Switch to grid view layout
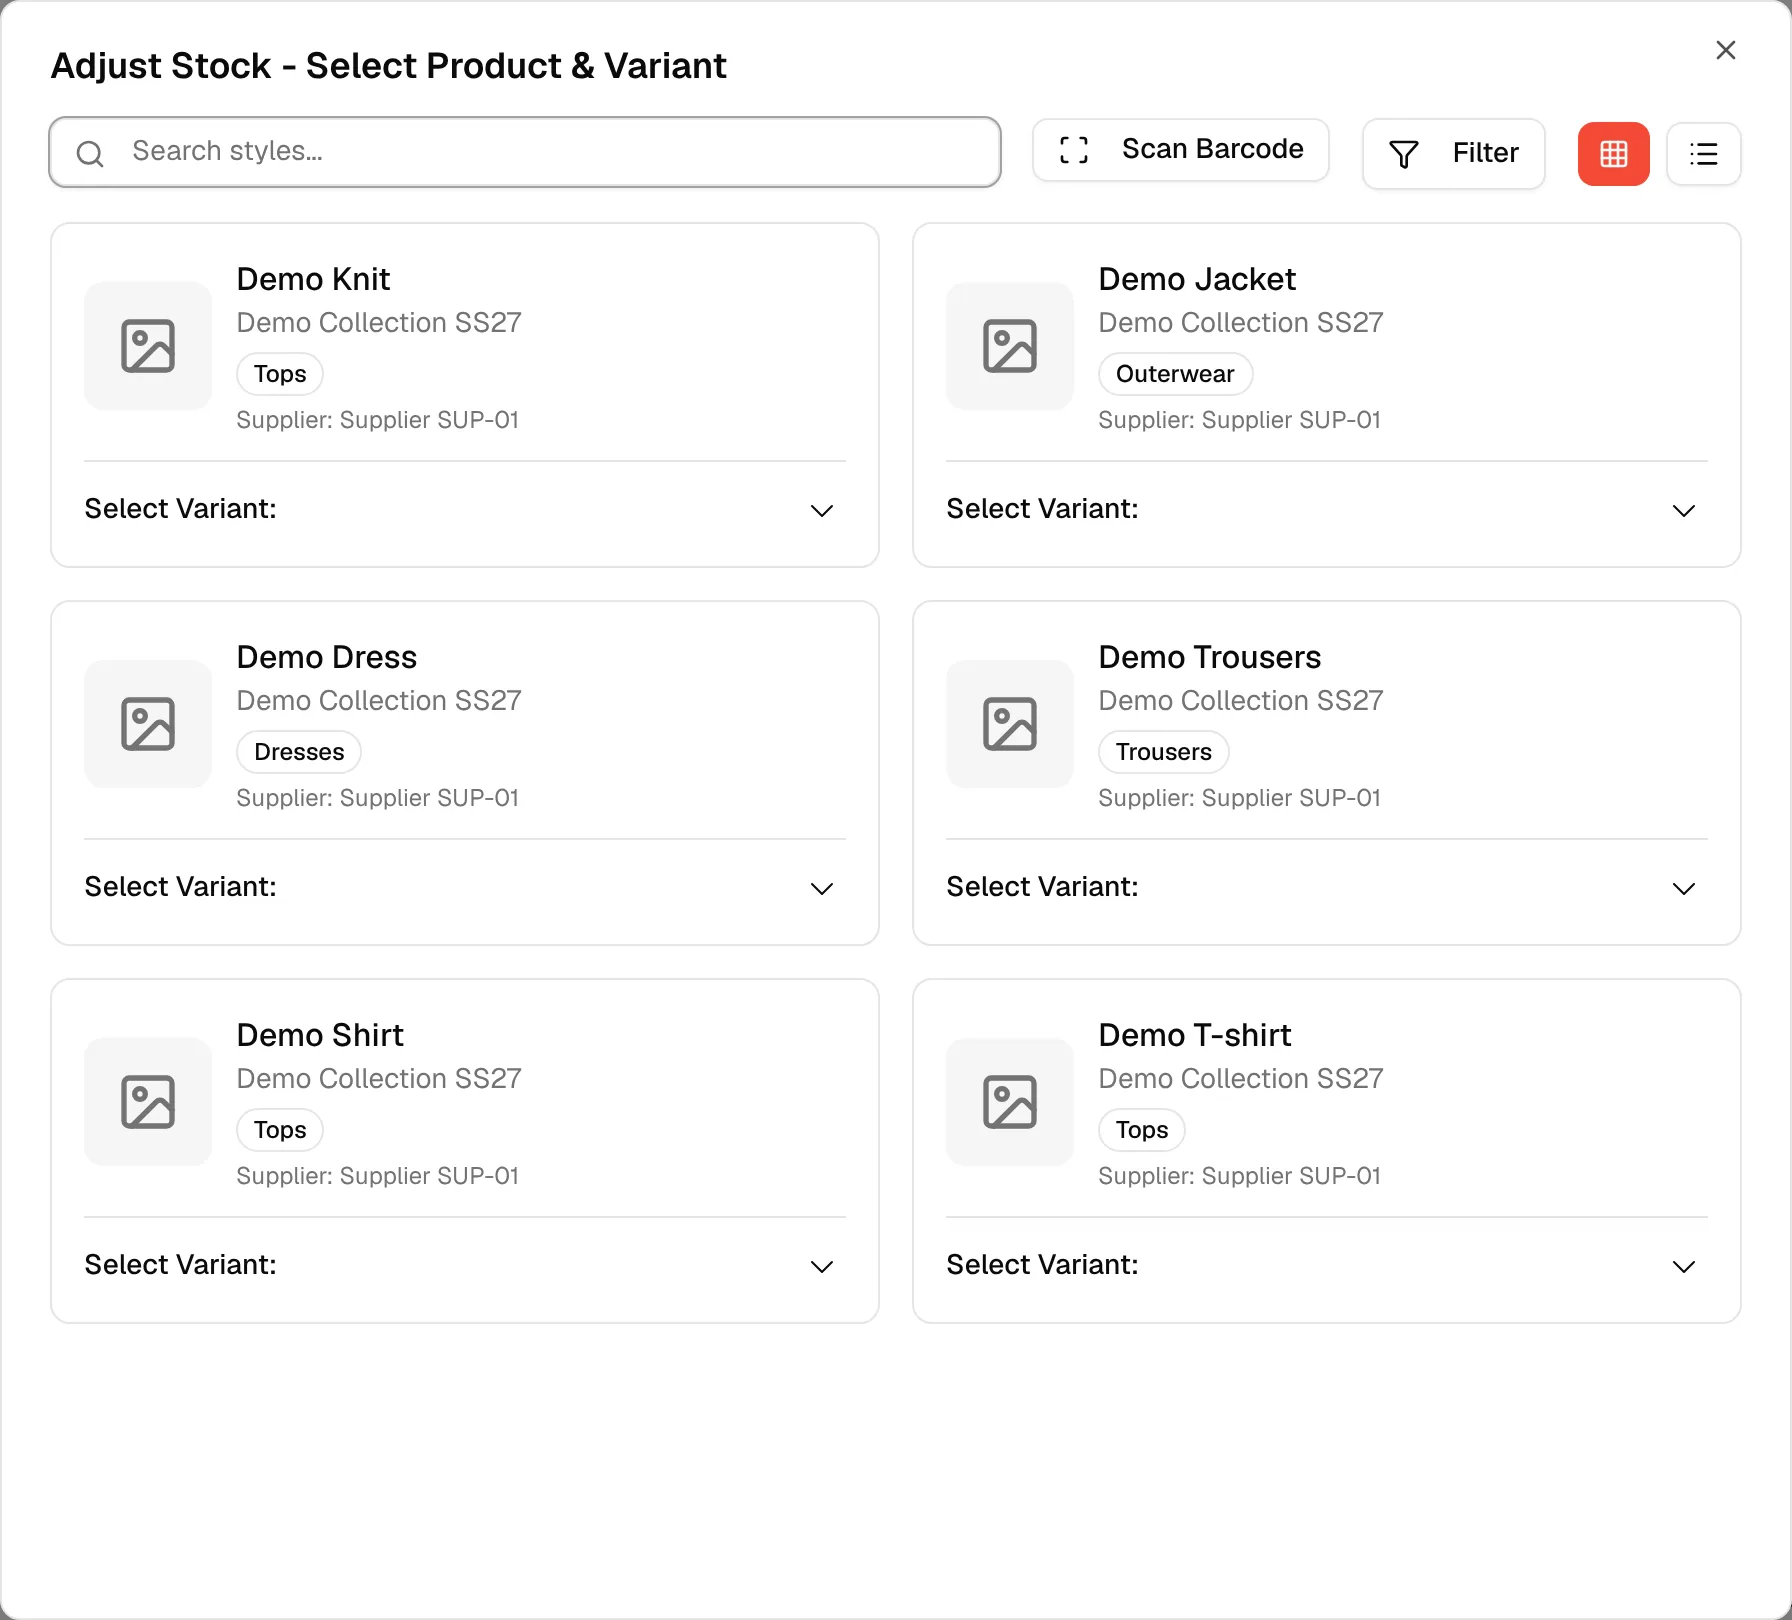 coord(1613,153)
